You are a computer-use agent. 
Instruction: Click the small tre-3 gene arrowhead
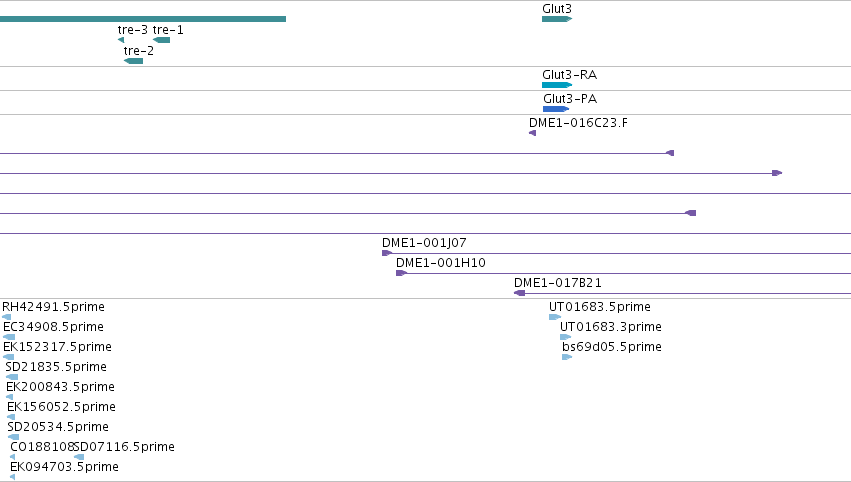point(121,40)
